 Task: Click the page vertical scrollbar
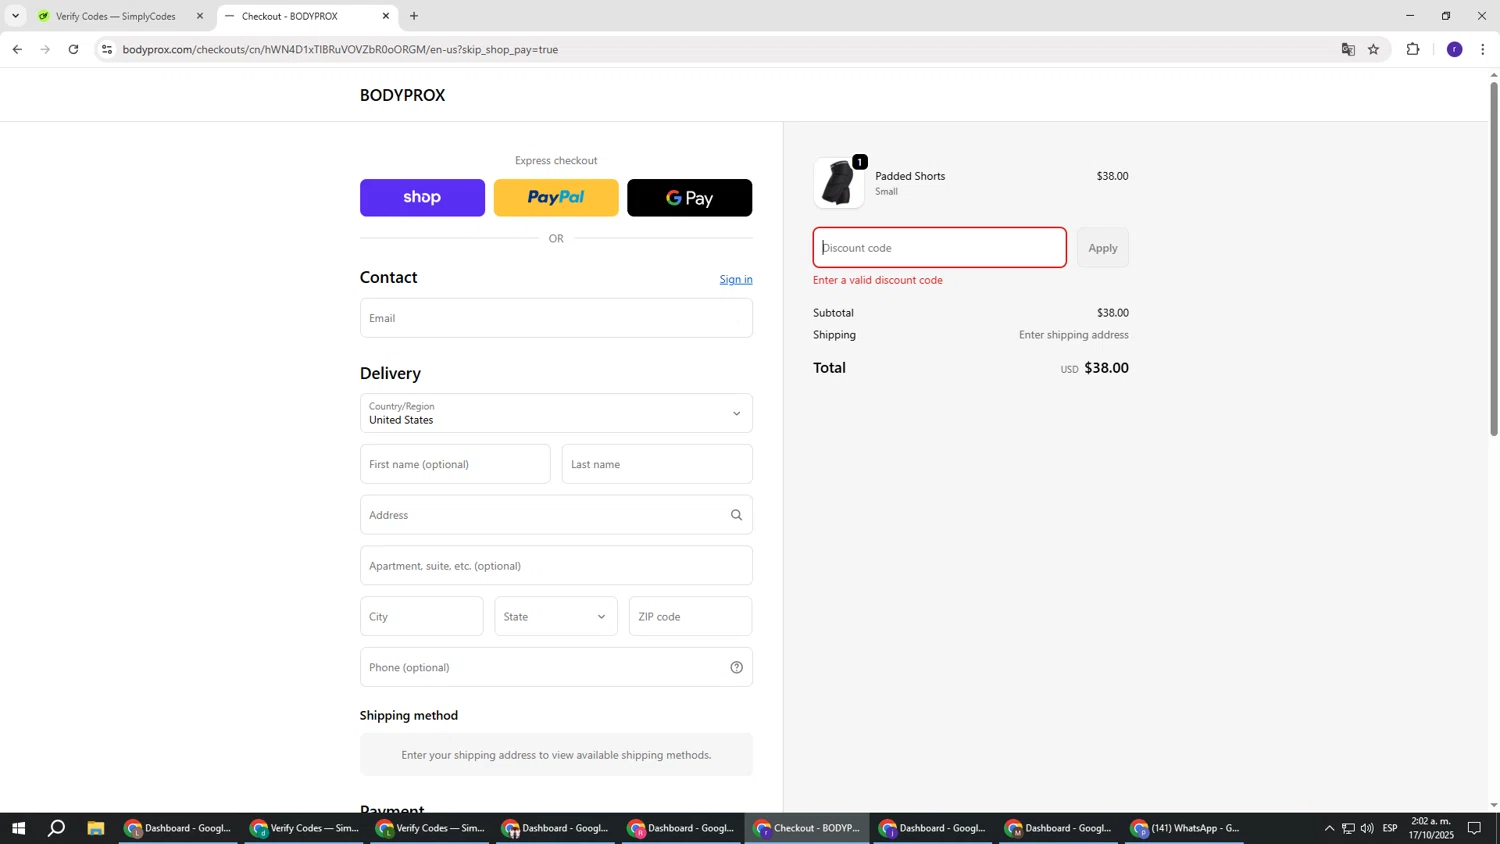click(x=1494, y=258)
